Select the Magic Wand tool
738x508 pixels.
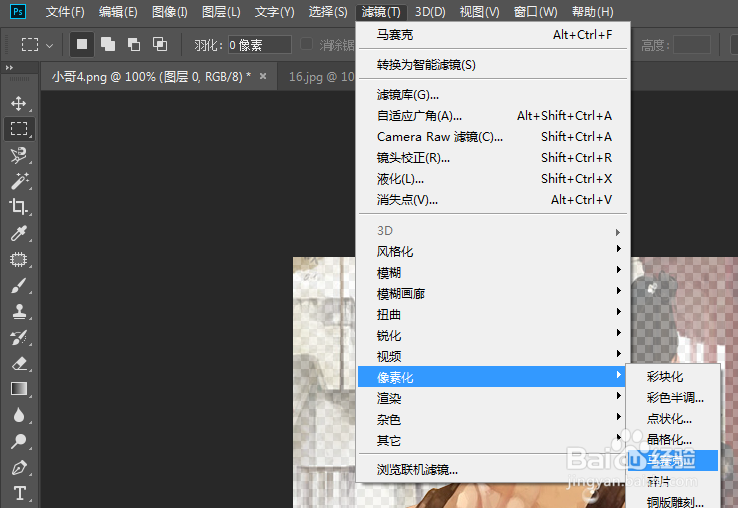point(19,181)
